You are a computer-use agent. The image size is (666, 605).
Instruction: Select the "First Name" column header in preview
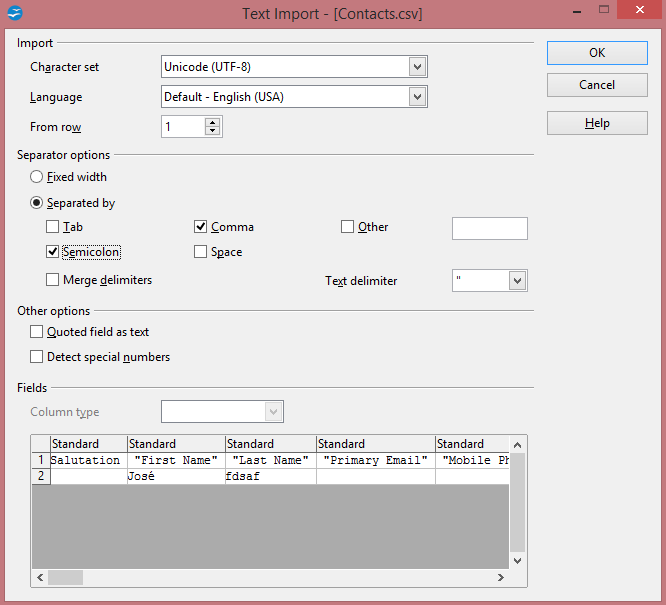click(176, 444)
